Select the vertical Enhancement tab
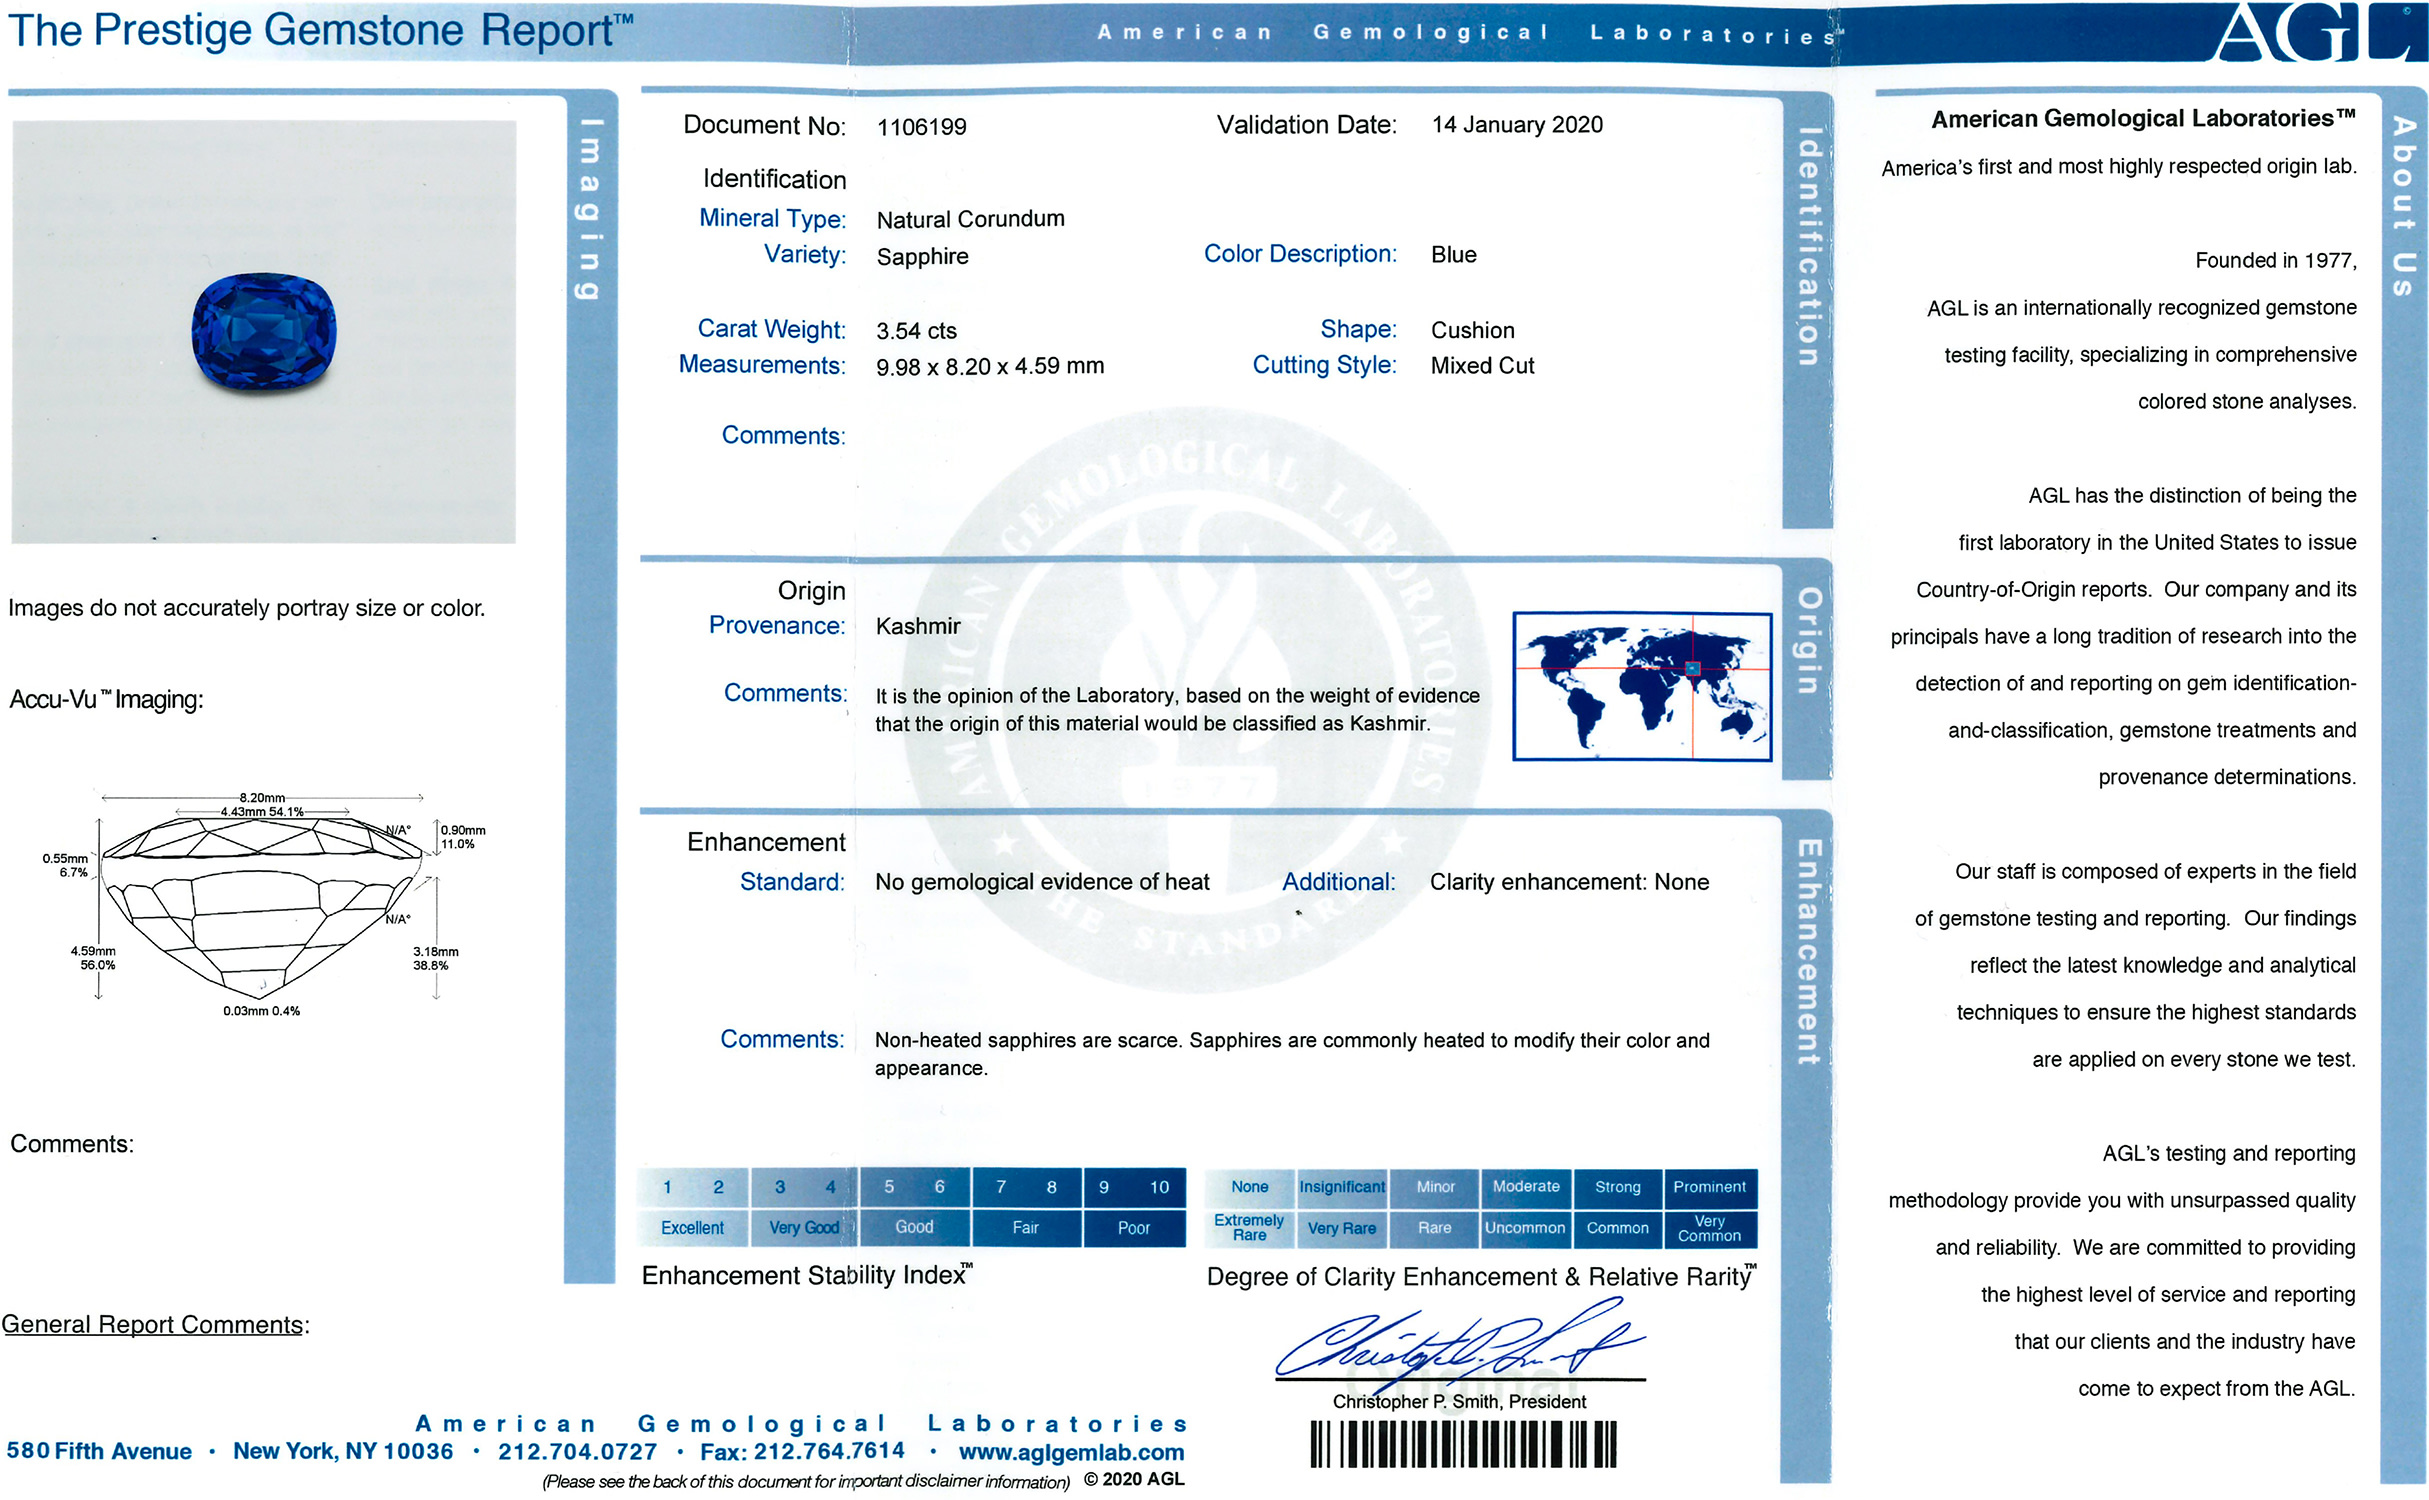Image resolution: width=2429 pixels, height=1500 pixels. [x=1808, y=952]
